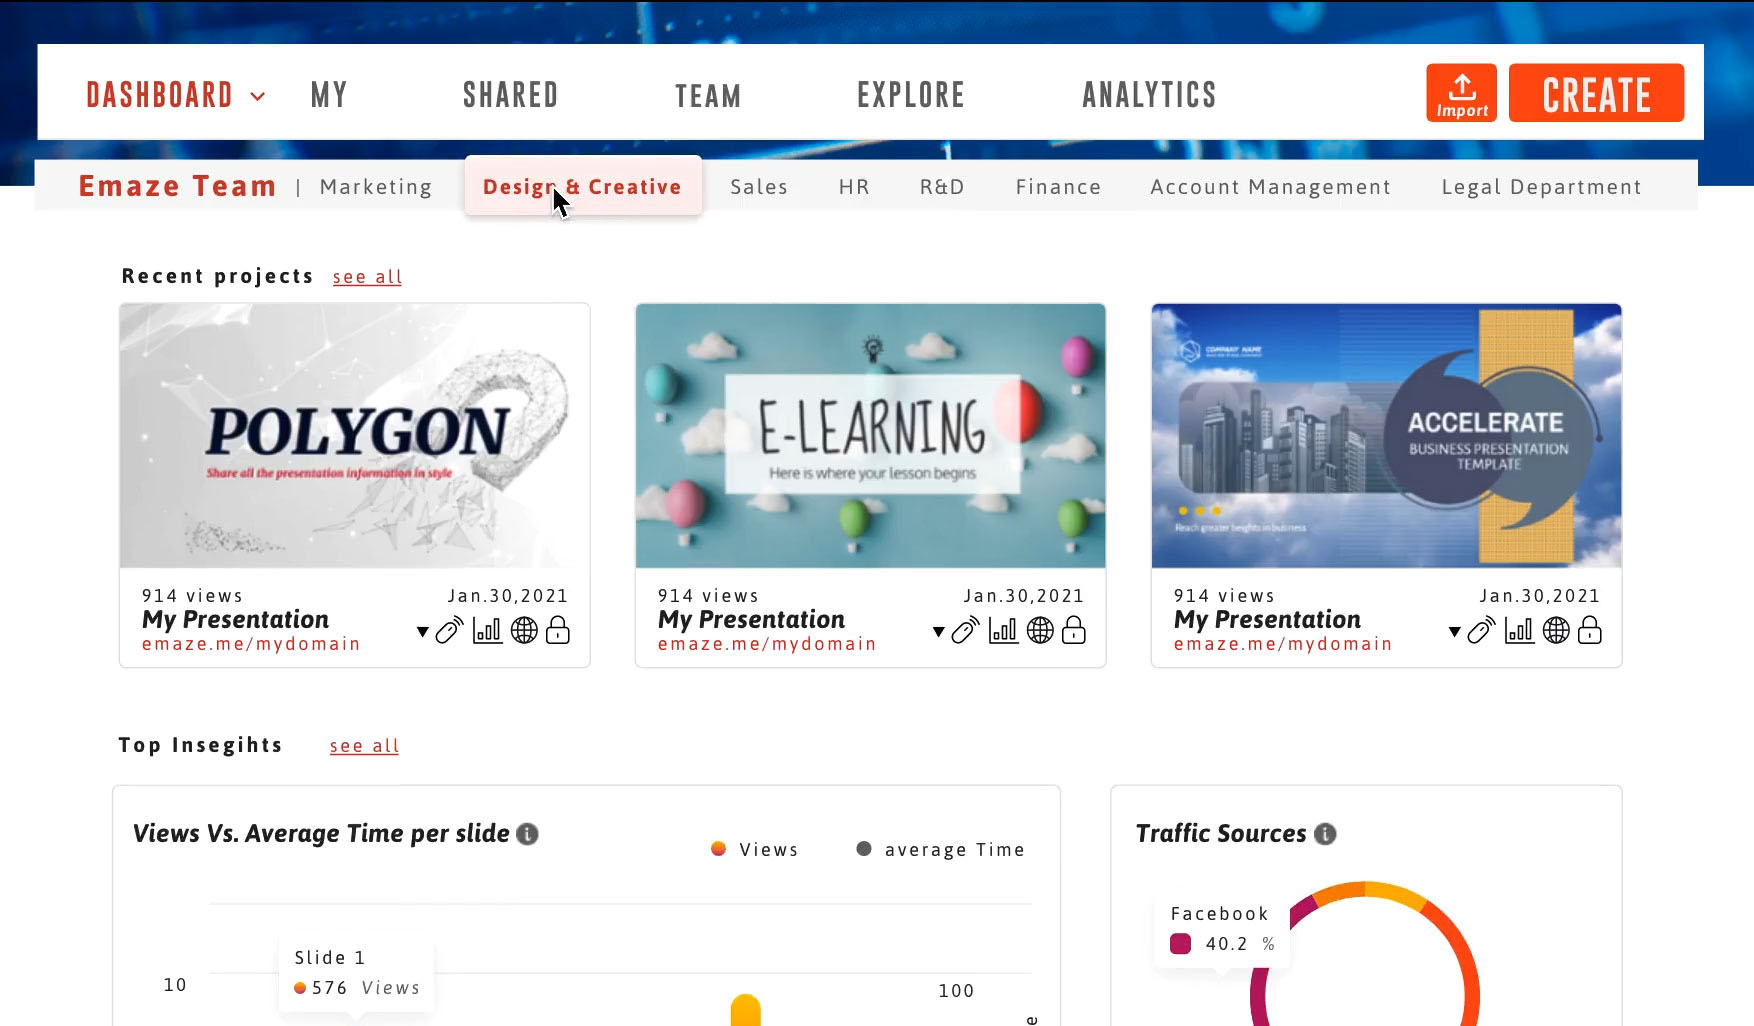Toggle privacy lock on Polygon presentation
This screenshot has width=1754, height=1026.
(558, 630)
